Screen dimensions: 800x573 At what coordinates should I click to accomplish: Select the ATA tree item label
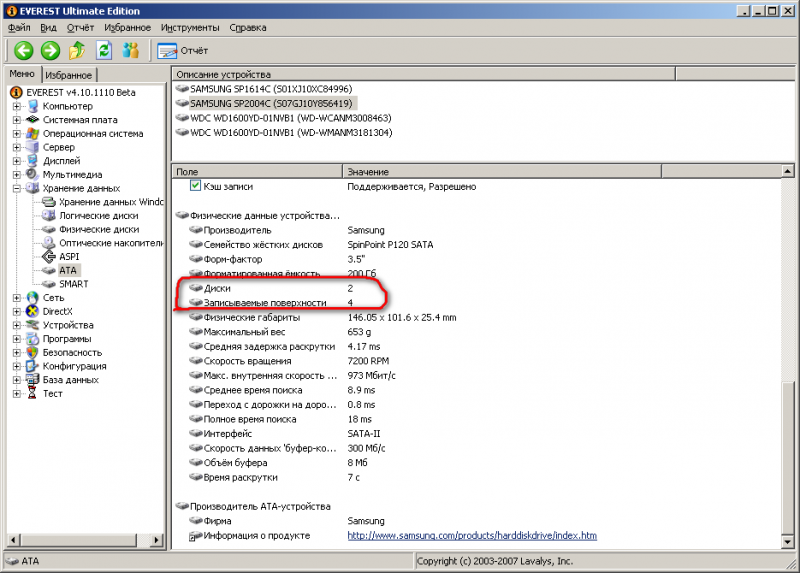click(68, 270)
